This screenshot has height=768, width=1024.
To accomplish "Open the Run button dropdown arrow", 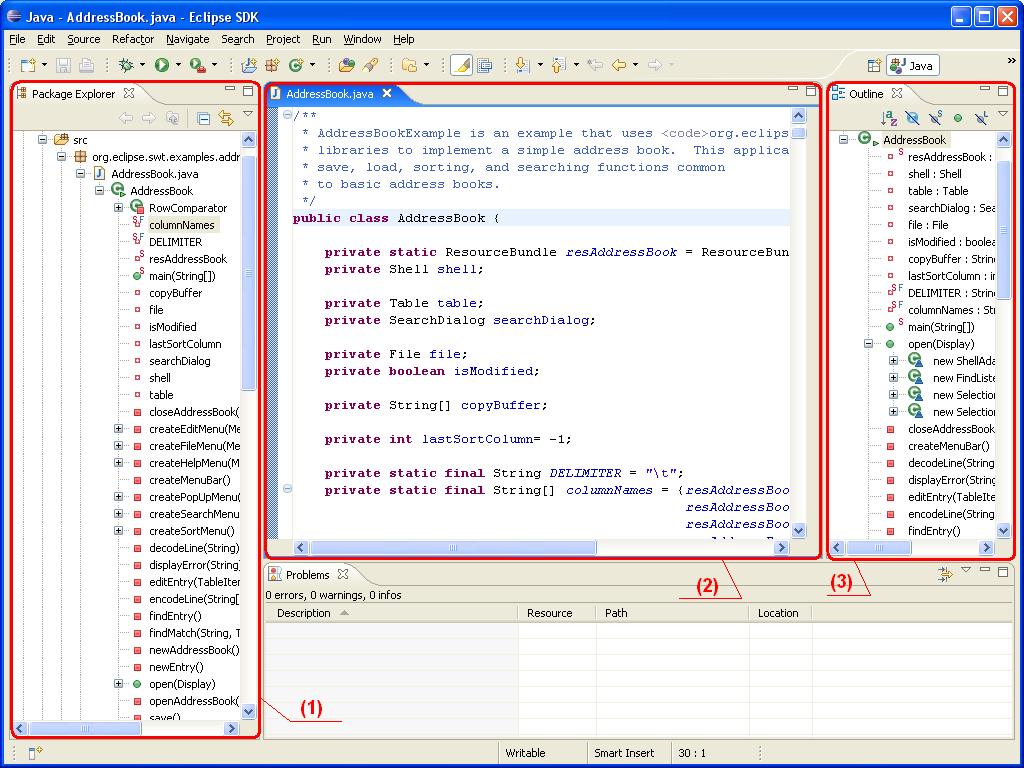I will [178, 65].
